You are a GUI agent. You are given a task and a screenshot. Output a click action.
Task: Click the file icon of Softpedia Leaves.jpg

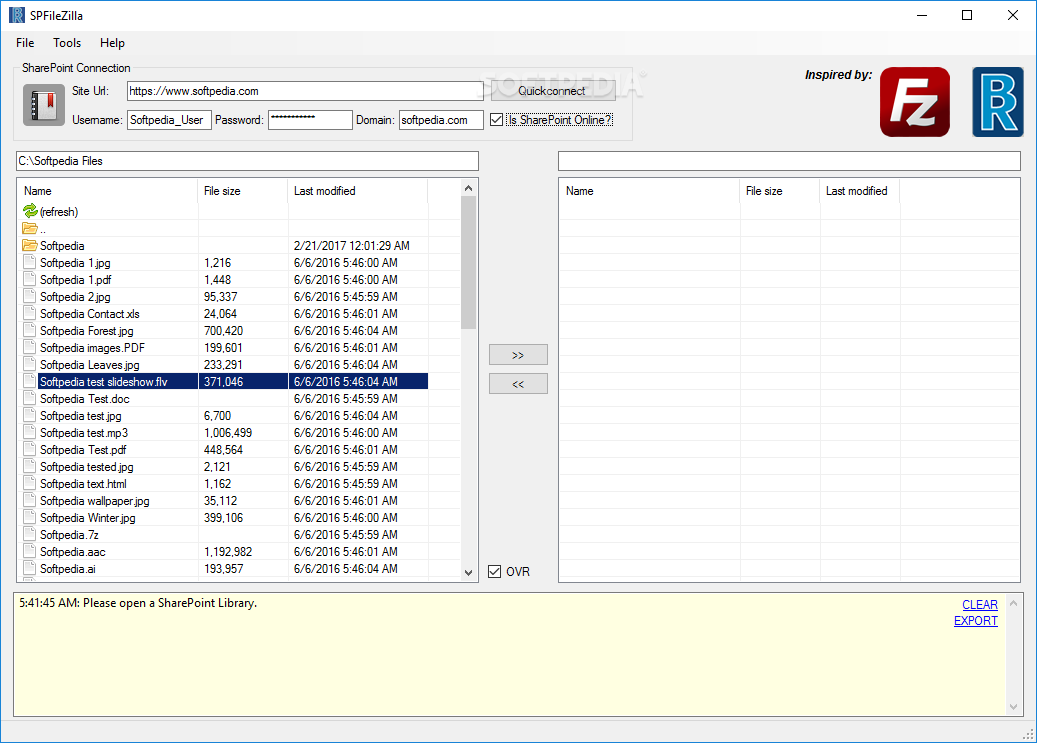point(29,364)
